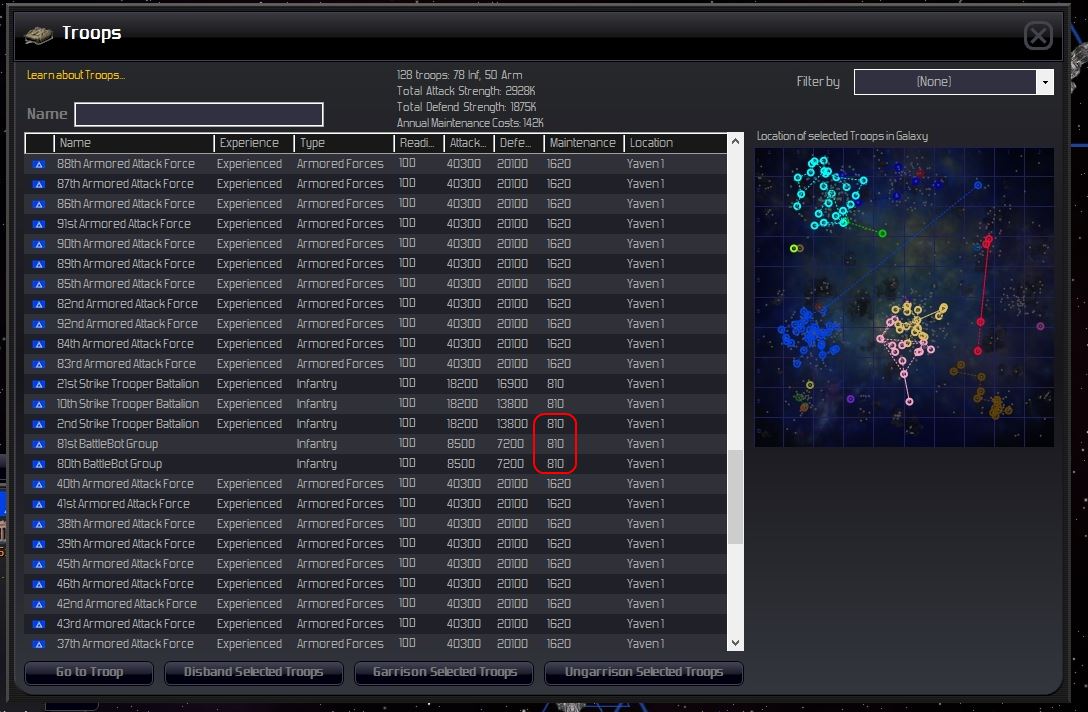Sort by Defend strength column header
Image resolution: width=1088 pixels, height=712 pixels.
(x=518, y=143)
